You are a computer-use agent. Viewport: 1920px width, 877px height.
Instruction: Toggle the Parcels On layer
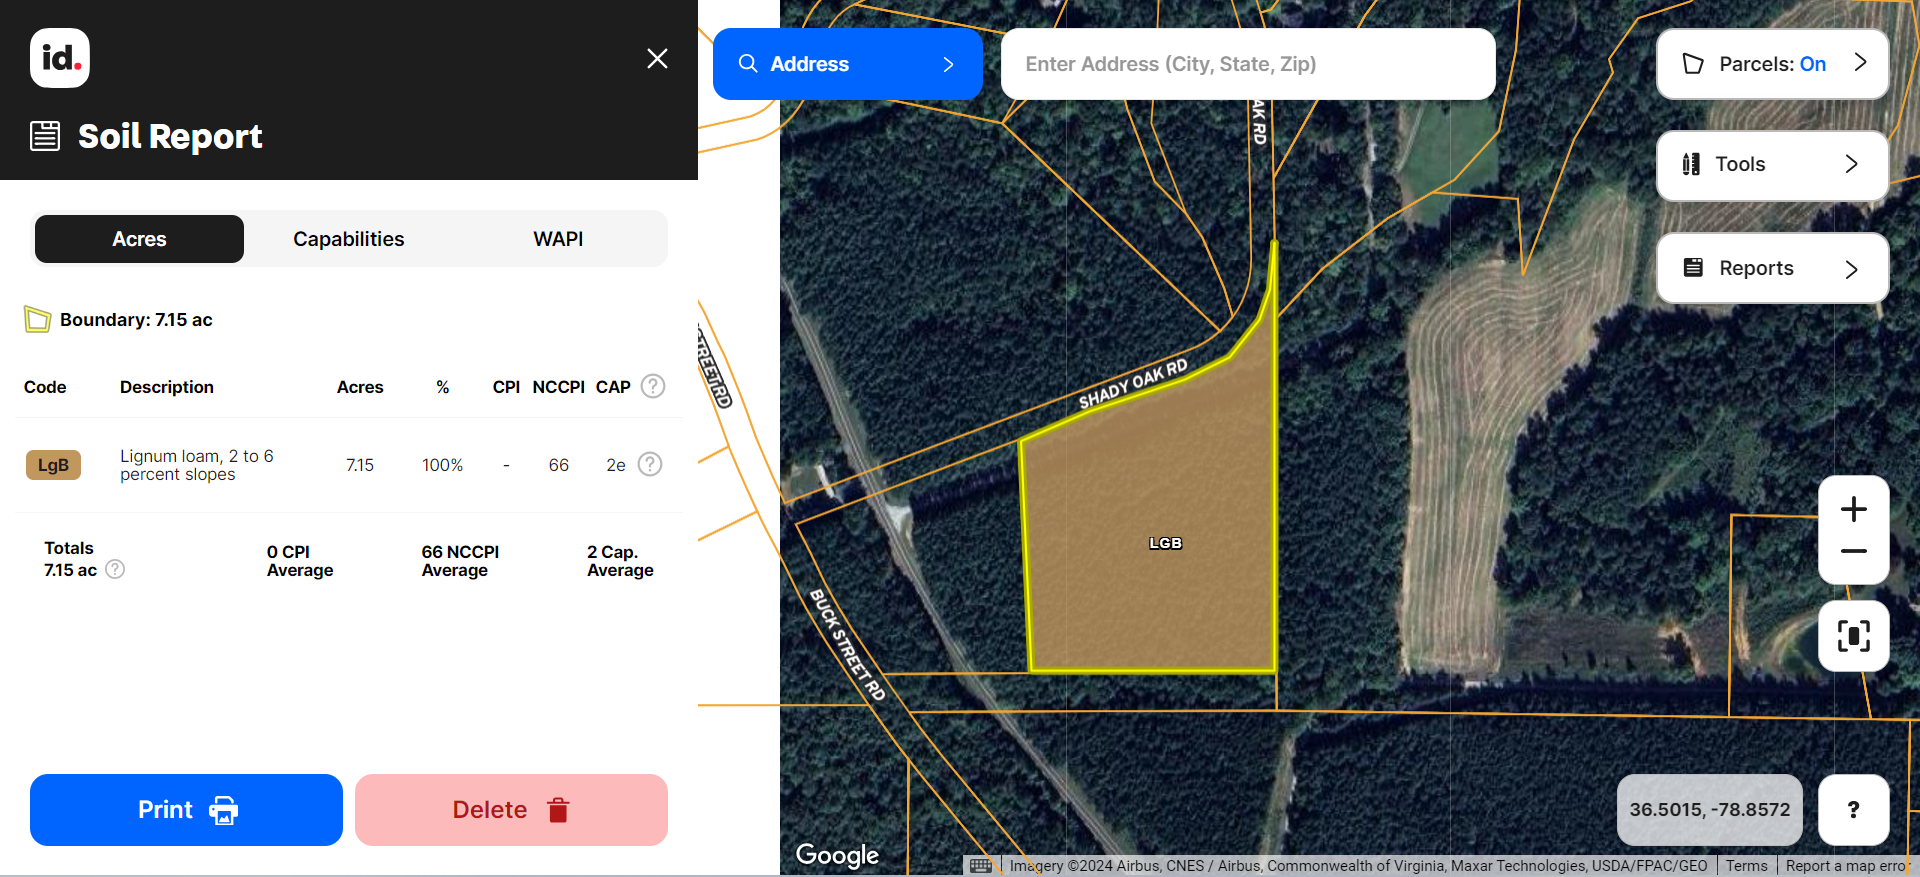(x=1772, y=64)
